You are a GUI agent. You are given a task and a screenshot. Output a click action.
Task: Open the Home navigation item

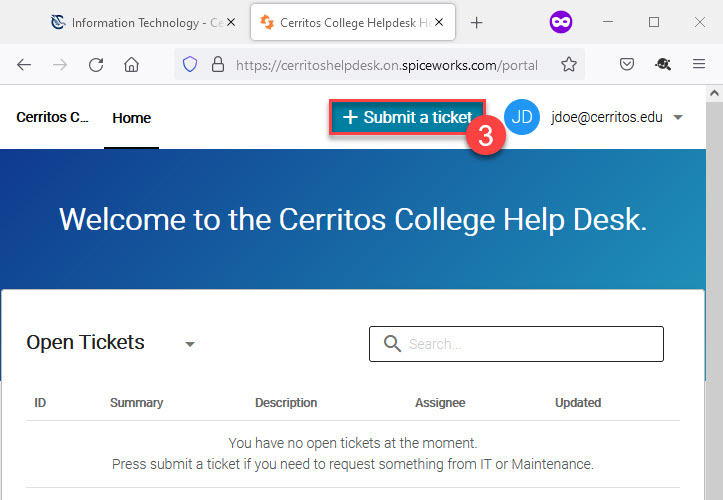(131, 118)
